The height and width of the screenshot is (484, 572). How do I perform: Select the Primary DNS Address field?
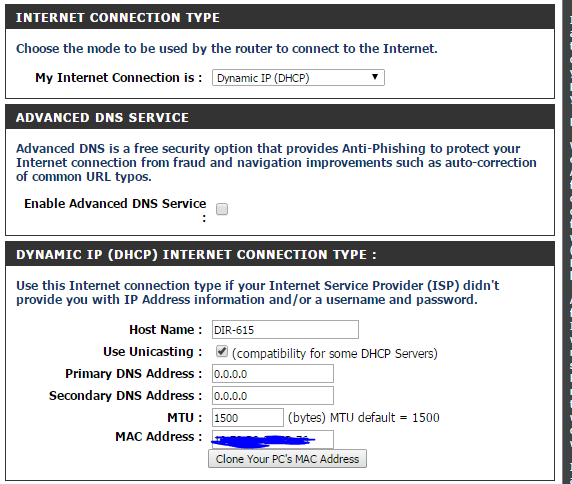click(273, 374)
